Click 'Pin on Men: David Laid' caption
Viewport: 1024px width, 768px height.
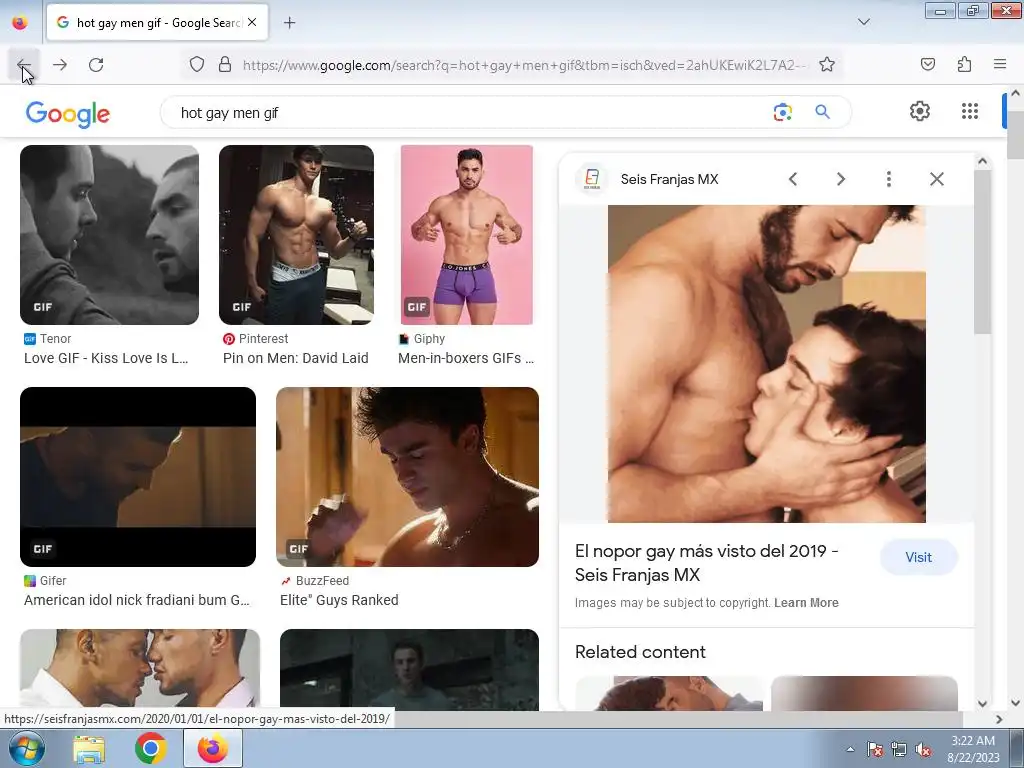295,358
